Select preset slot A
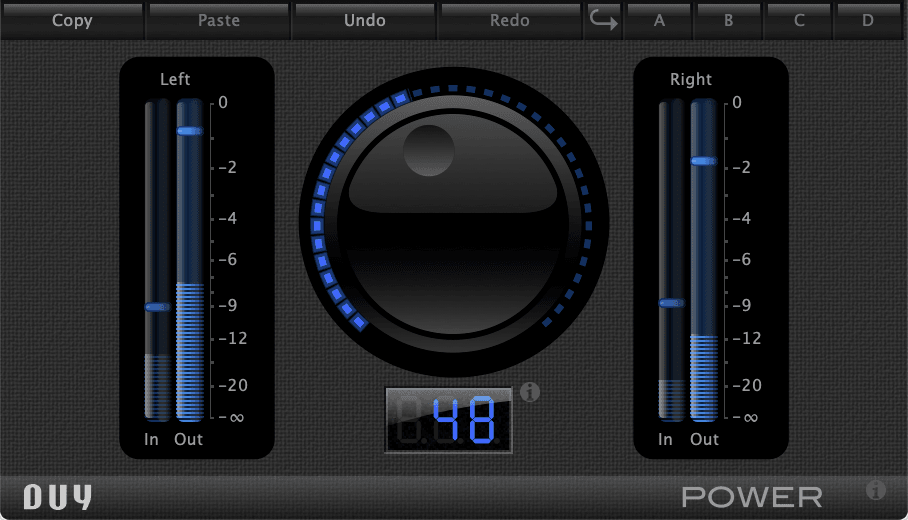The image size is (908, 520). pyautogui.click(x=659, y=20)
